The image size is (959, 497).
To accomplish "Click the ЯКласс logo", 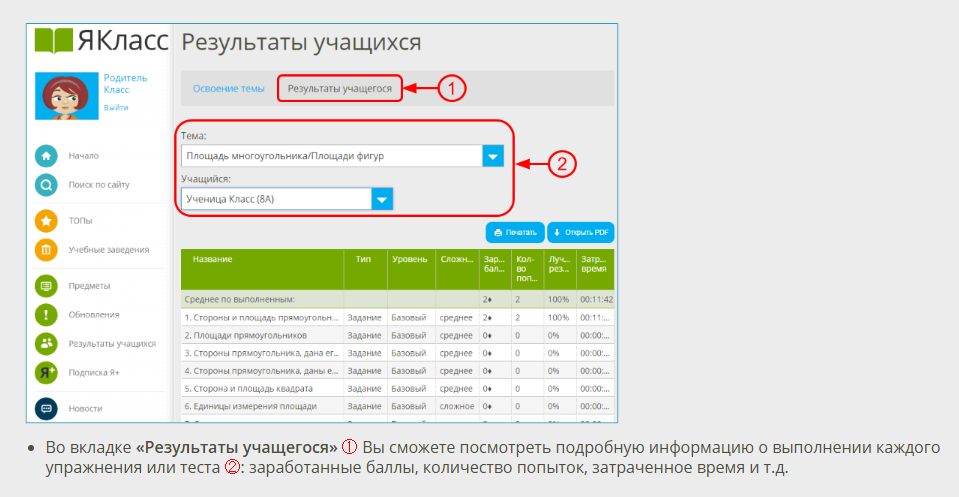I will point(98,41).
